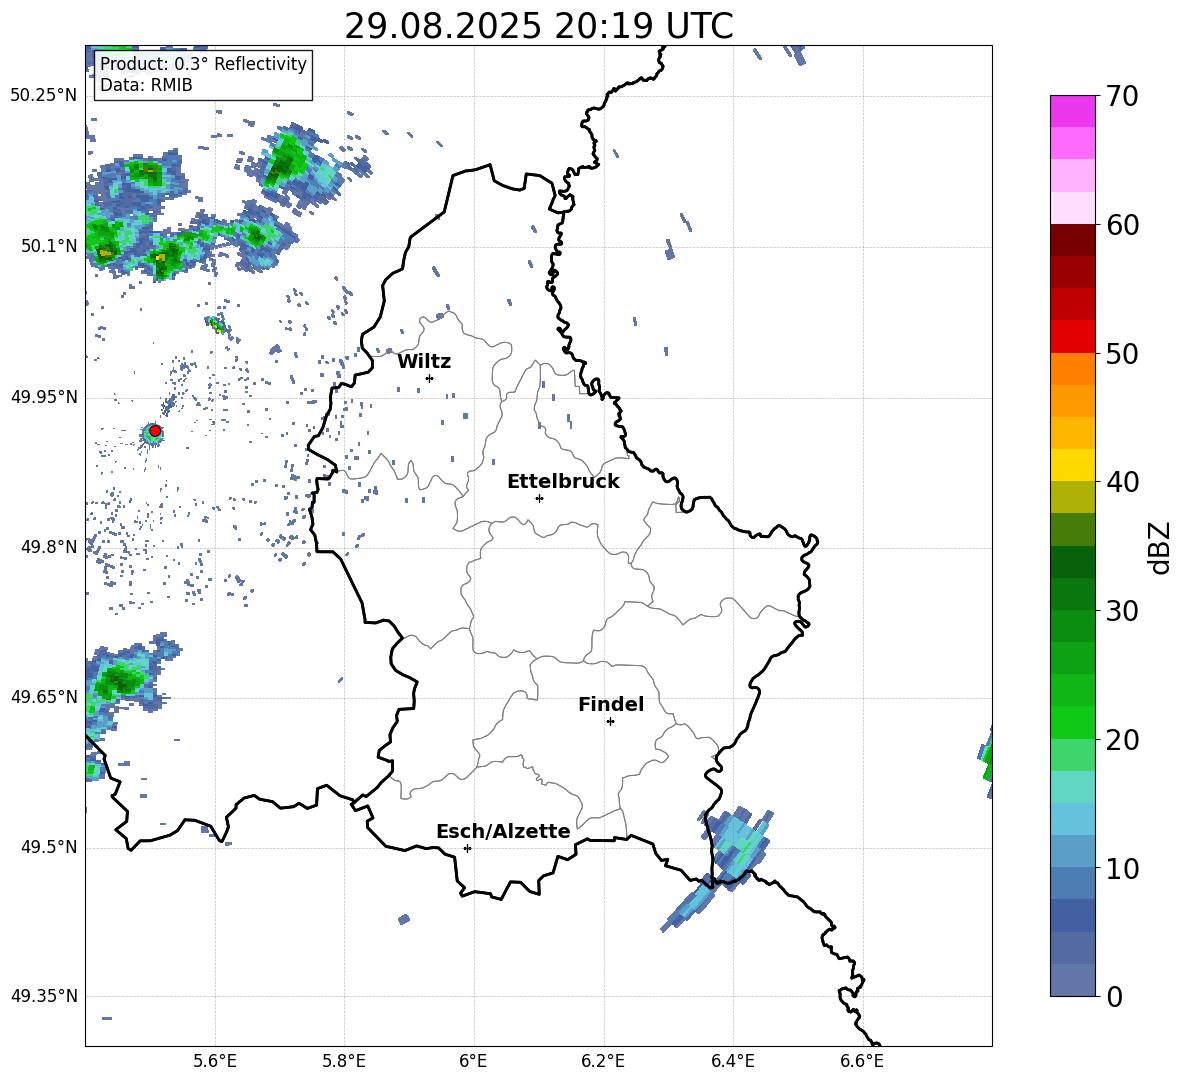Click the 6.2°E longitude label
Screen dimensions: 1184x1081
(603, 1061)
